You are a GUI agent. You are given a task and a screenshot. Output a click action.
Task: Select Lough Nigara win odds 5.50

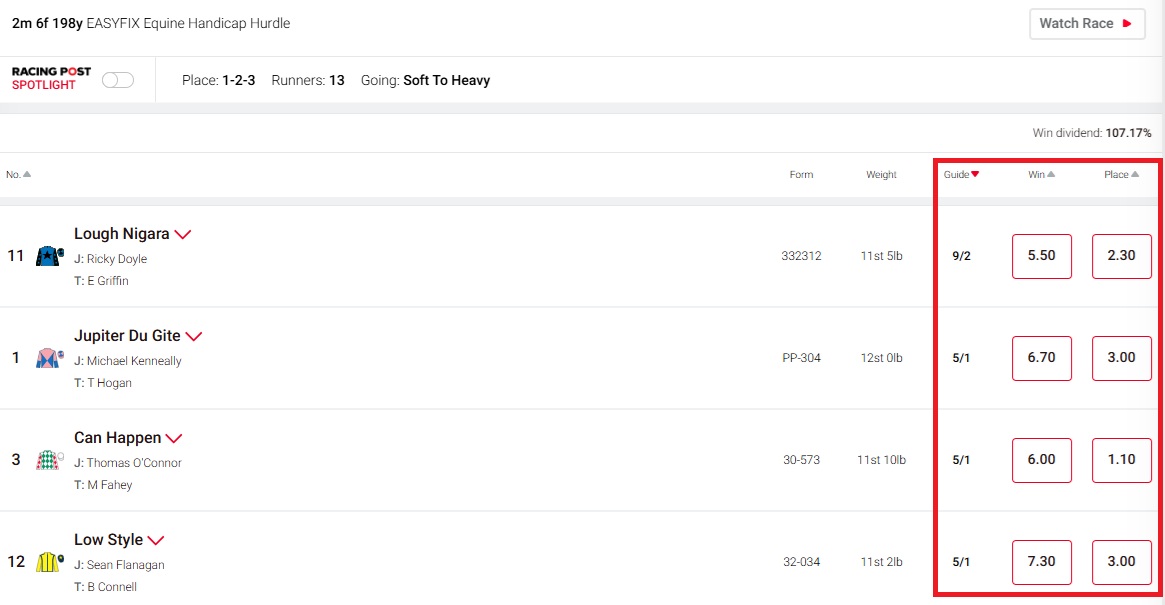1041,256
